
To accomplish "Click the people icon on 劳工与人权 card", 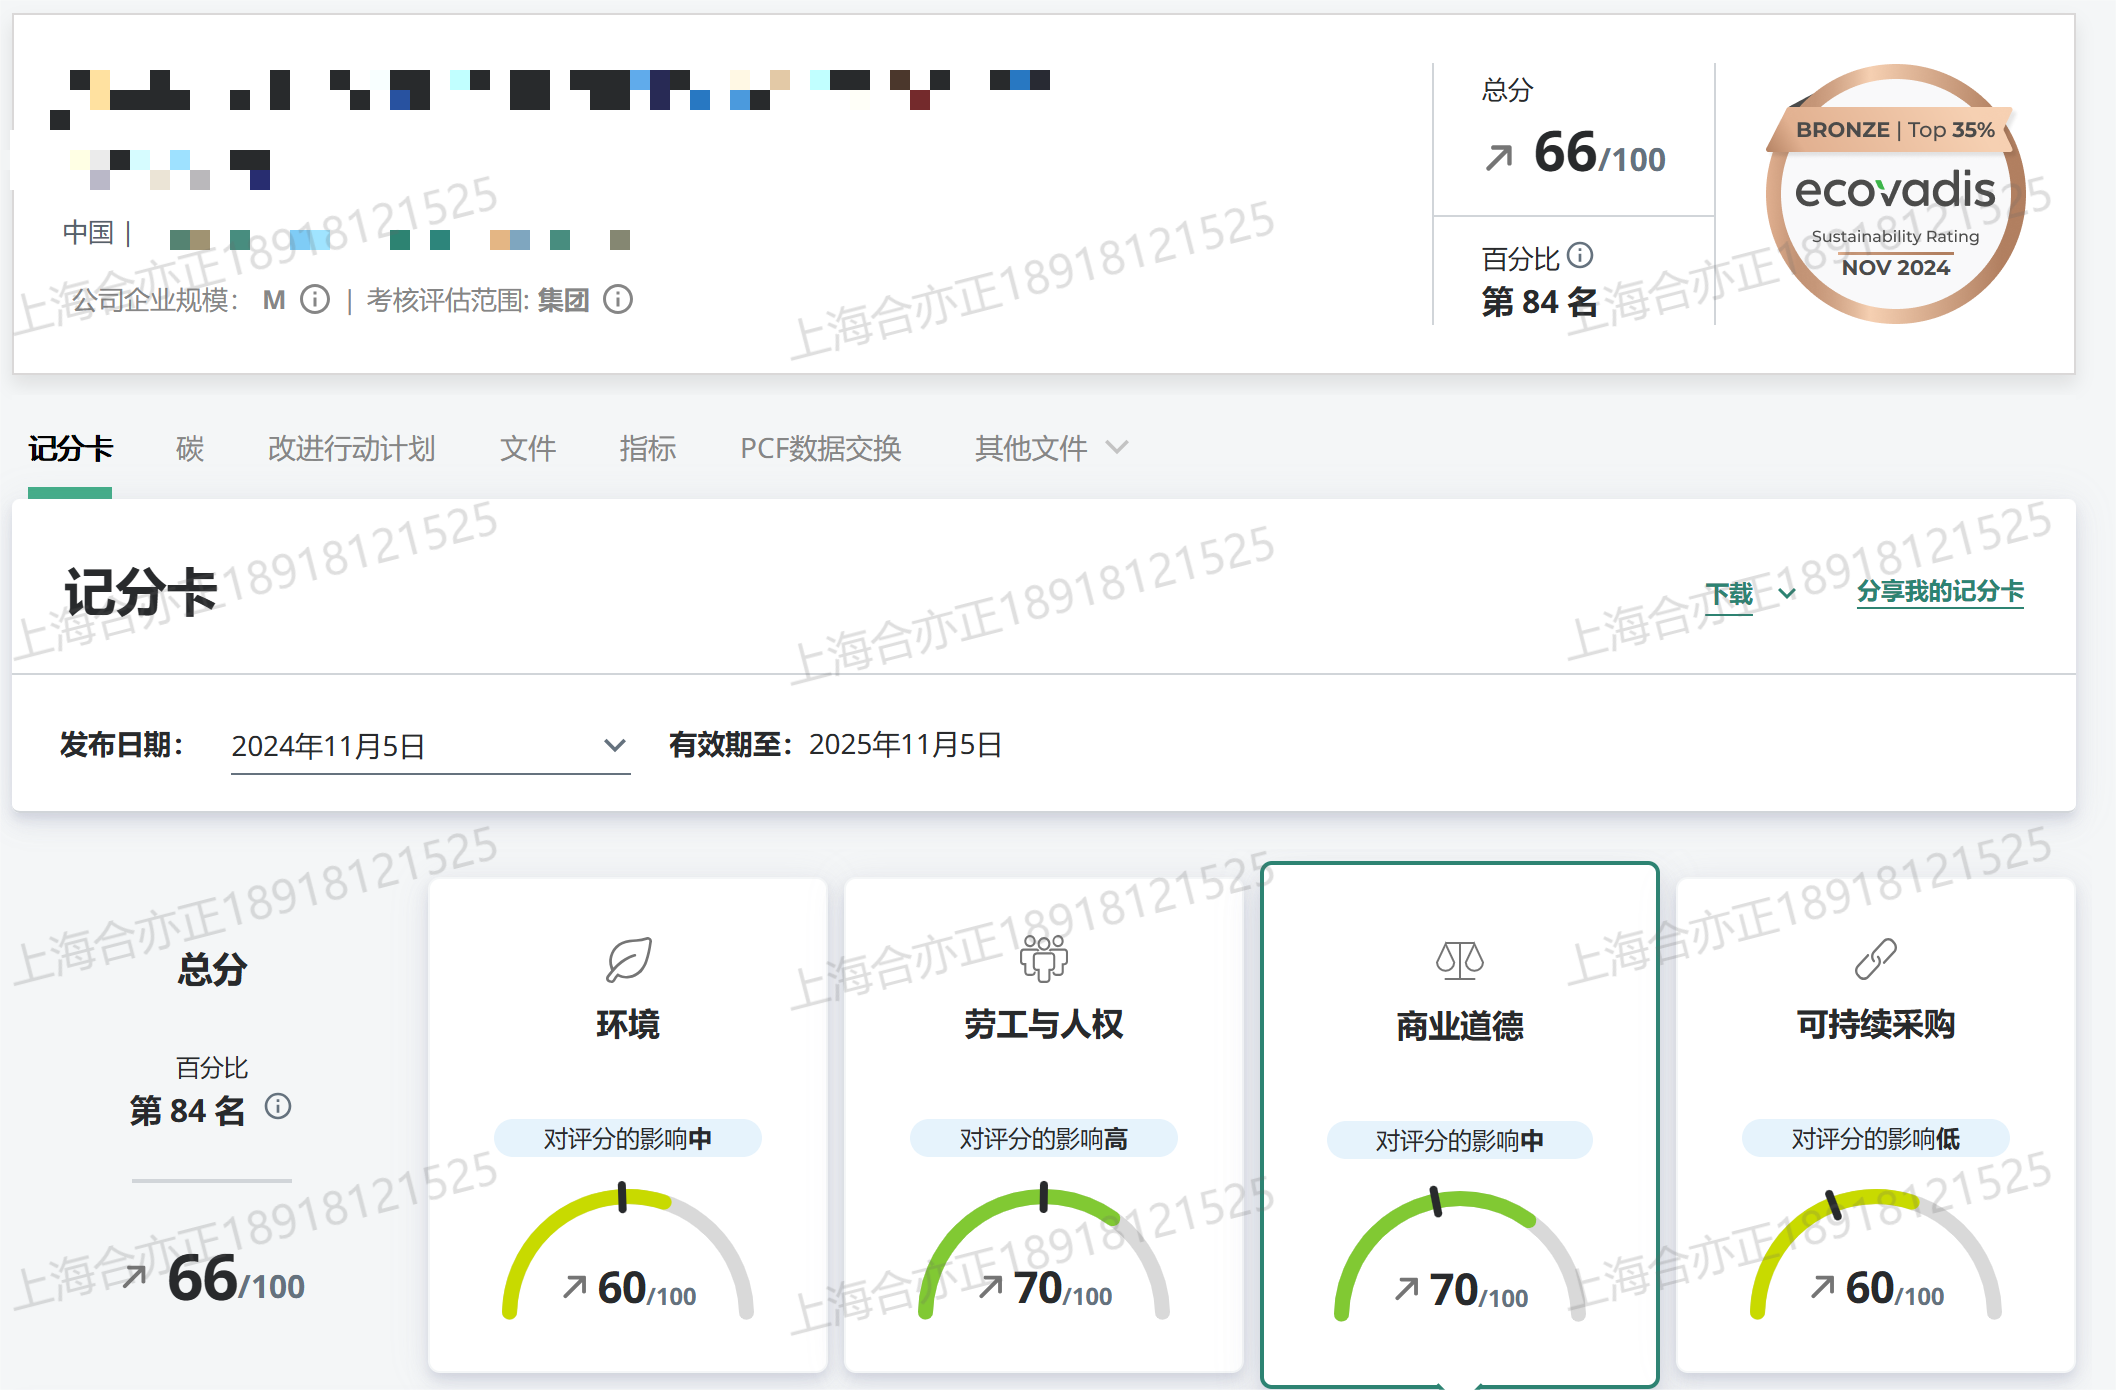I will (x=1043, y=958).
